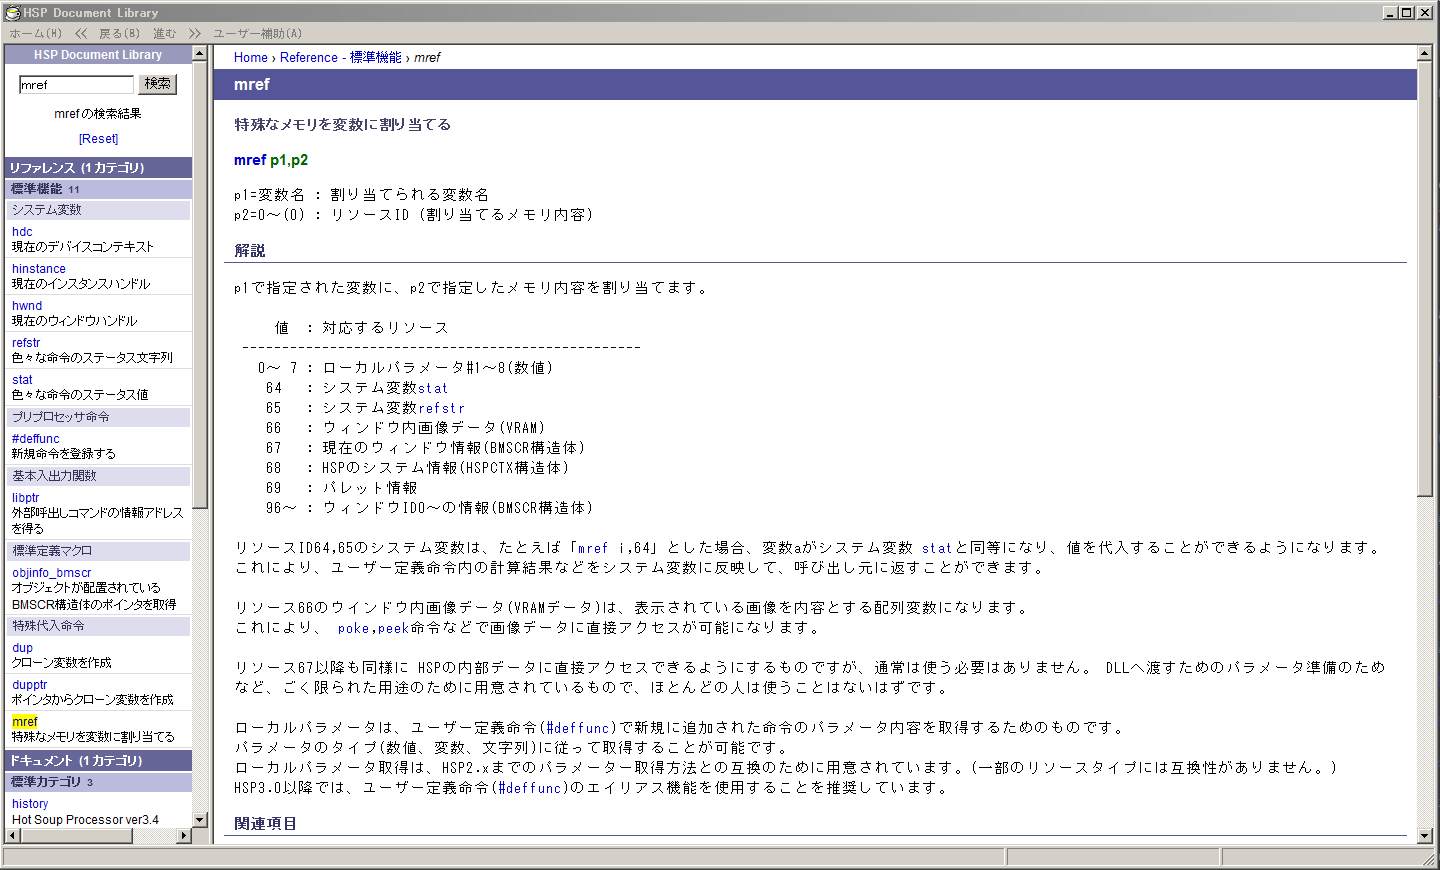Viewport: 1440px width, 870px height.
Task: Open the dup entry in sidebar
Action: tap(22, 648)
